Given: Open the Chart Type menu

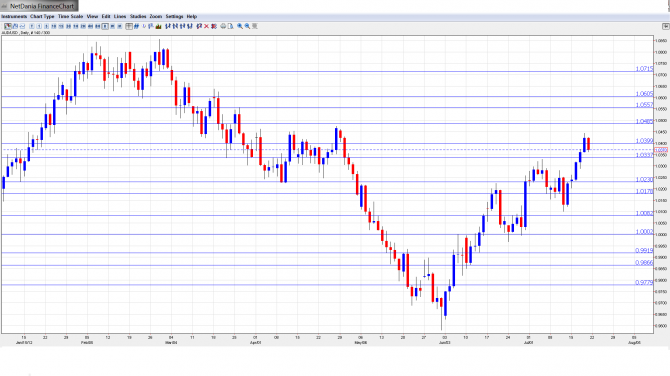Looking at the screenshot, I should (x=42, y=17).
